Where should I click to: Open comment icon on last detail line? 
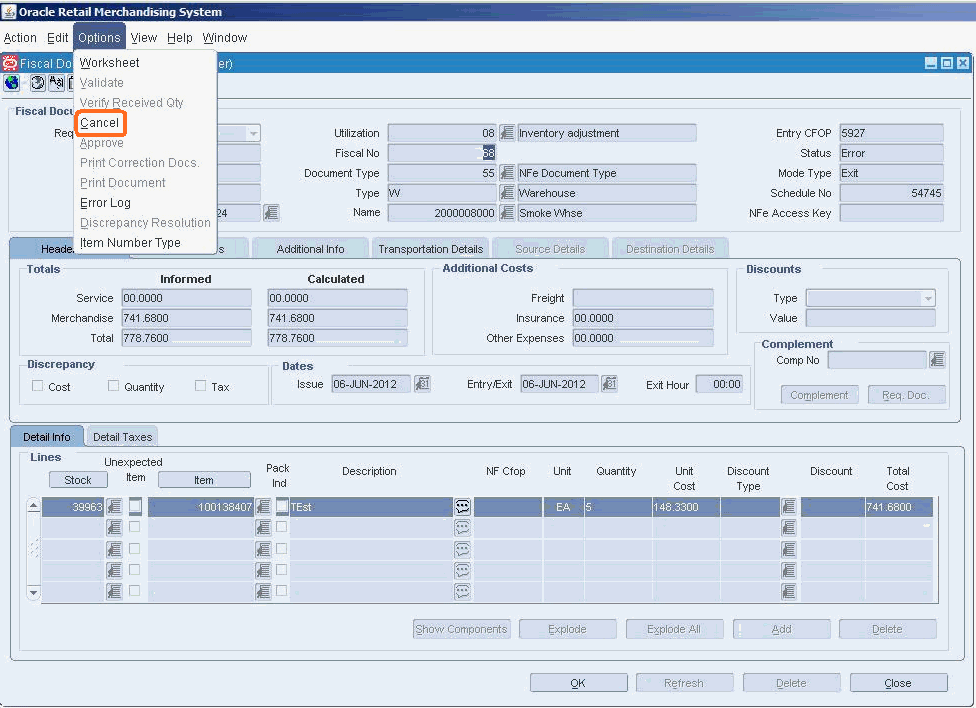tap(462, 591)
